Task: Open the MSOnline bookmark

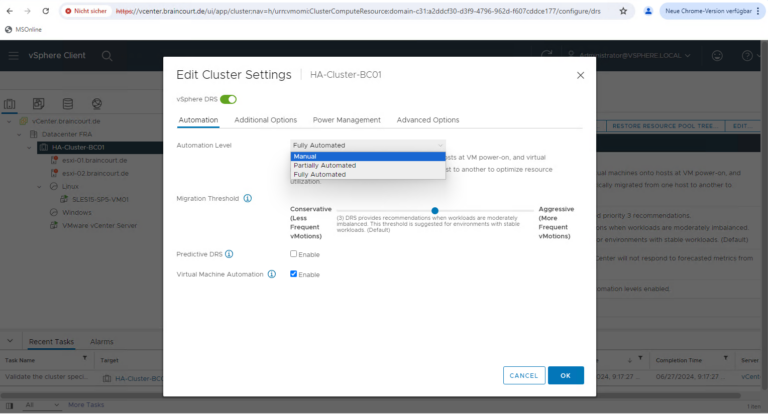Action: [x=24, y=29]
